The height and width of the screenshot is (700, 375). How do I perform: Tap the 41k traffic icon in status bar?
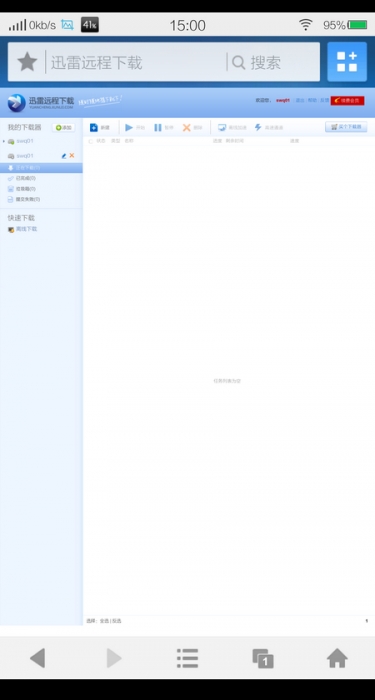click(90, 25)
